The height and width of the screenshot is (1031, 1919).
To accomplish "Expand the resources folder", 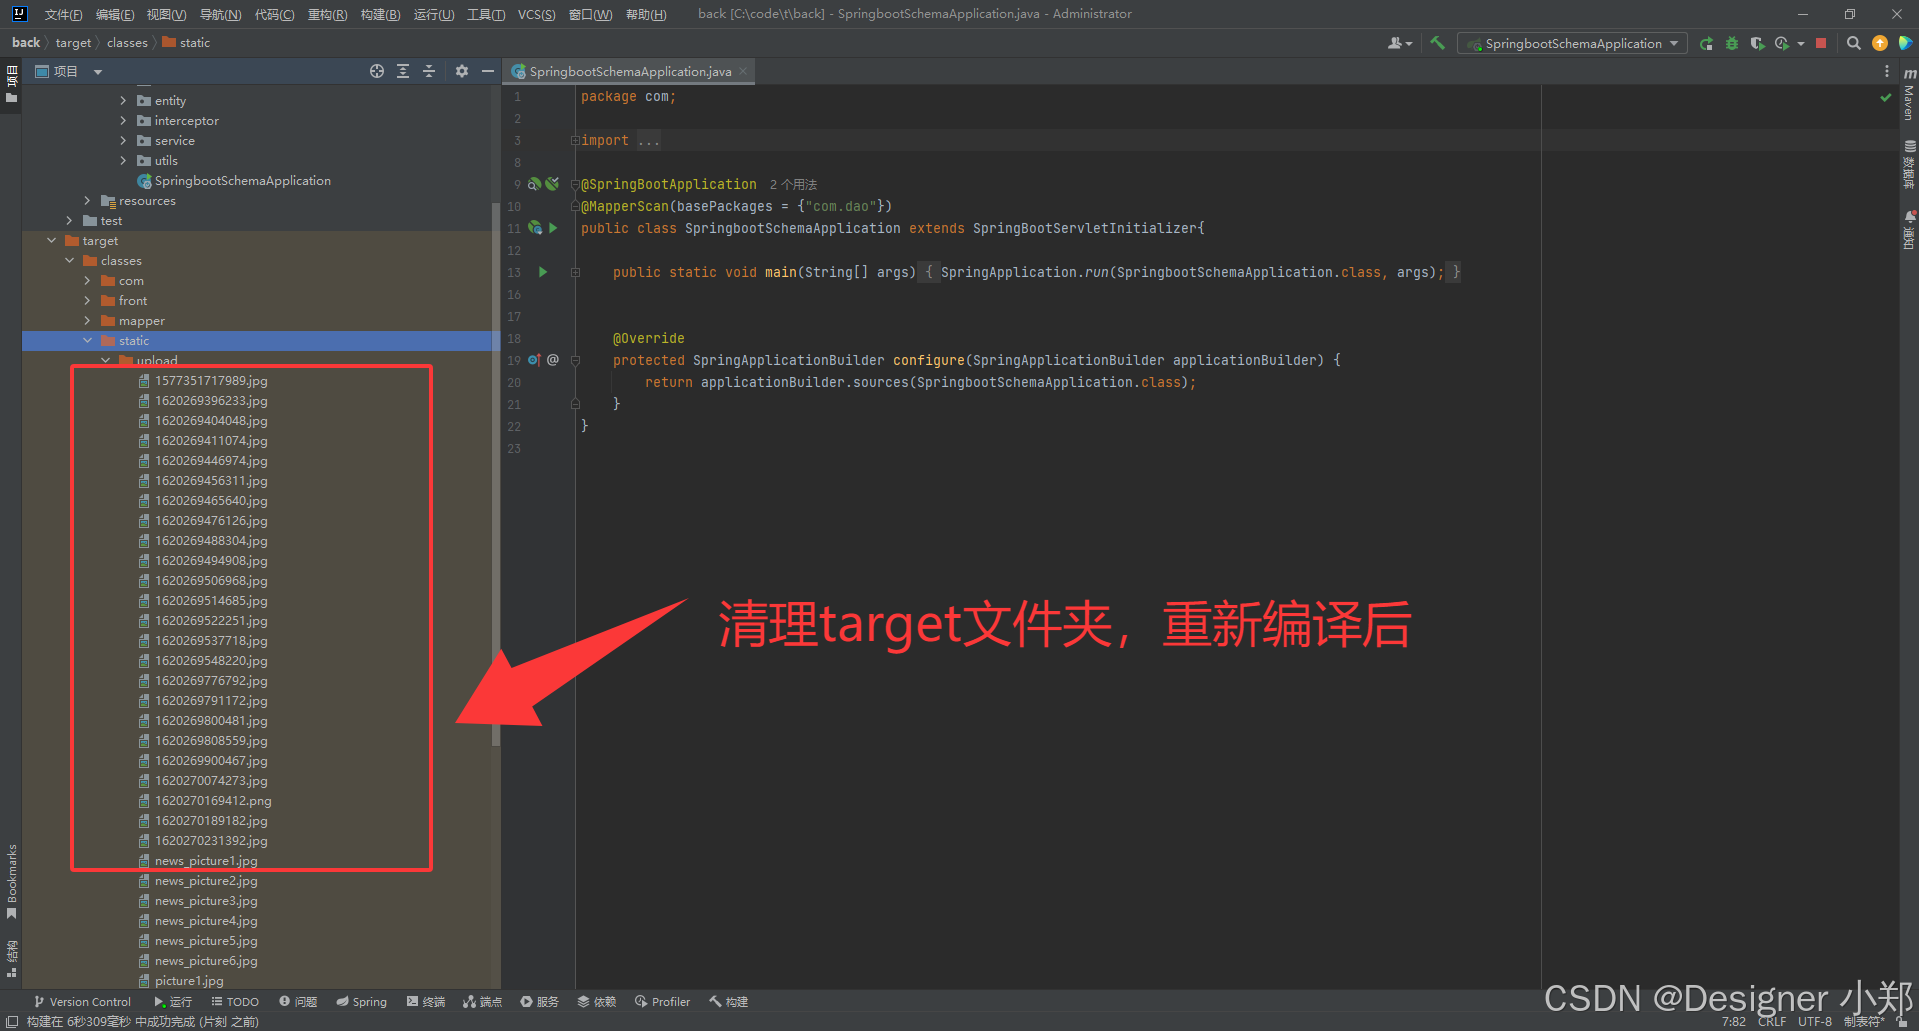I will click(x=87, y=201).
